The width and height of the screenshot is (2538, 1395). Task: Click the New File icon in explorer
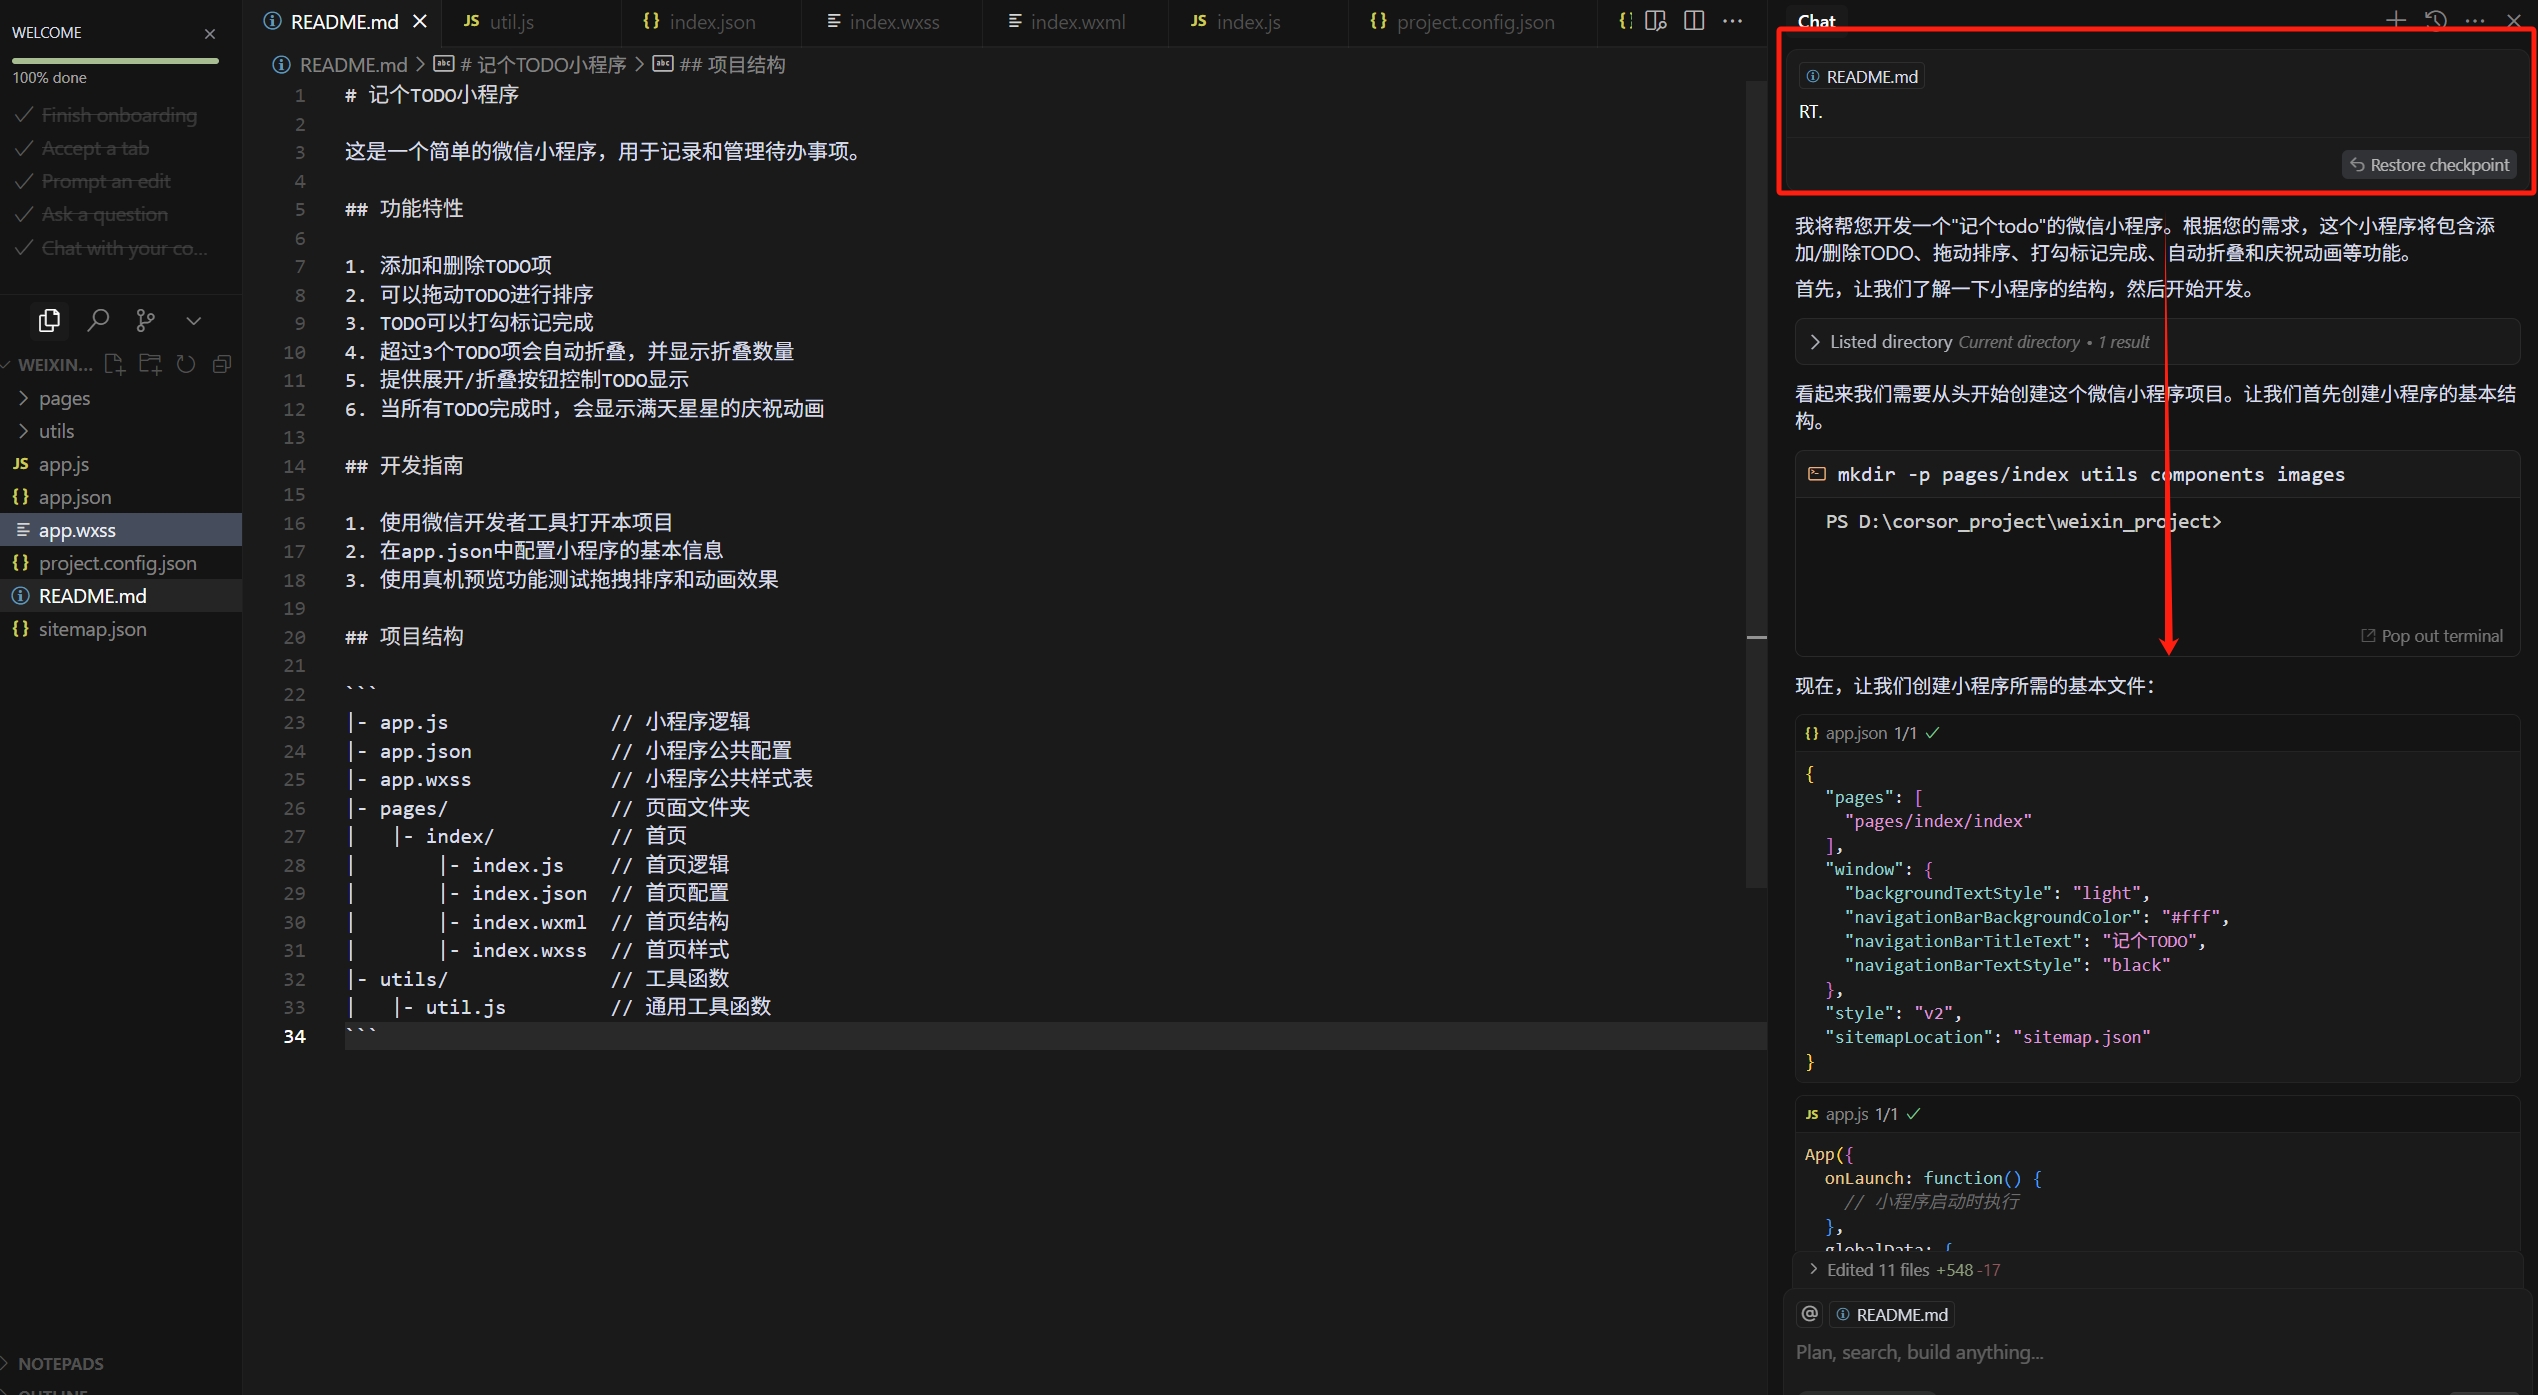114,364
